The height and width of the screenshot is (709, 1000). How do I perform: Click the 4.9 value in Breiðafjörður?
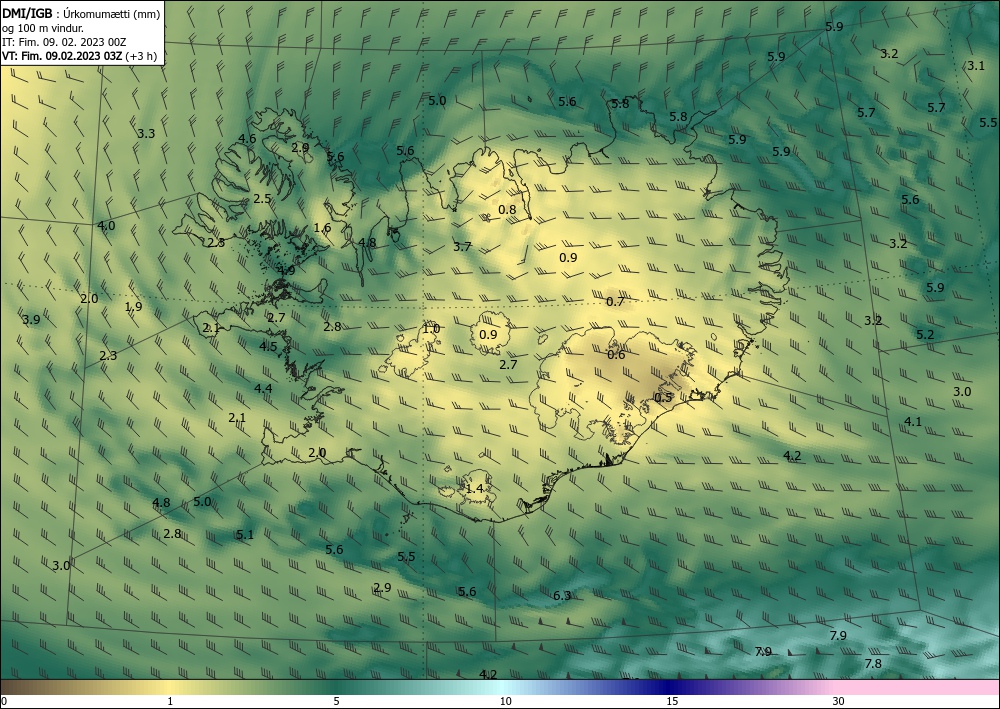286,270
